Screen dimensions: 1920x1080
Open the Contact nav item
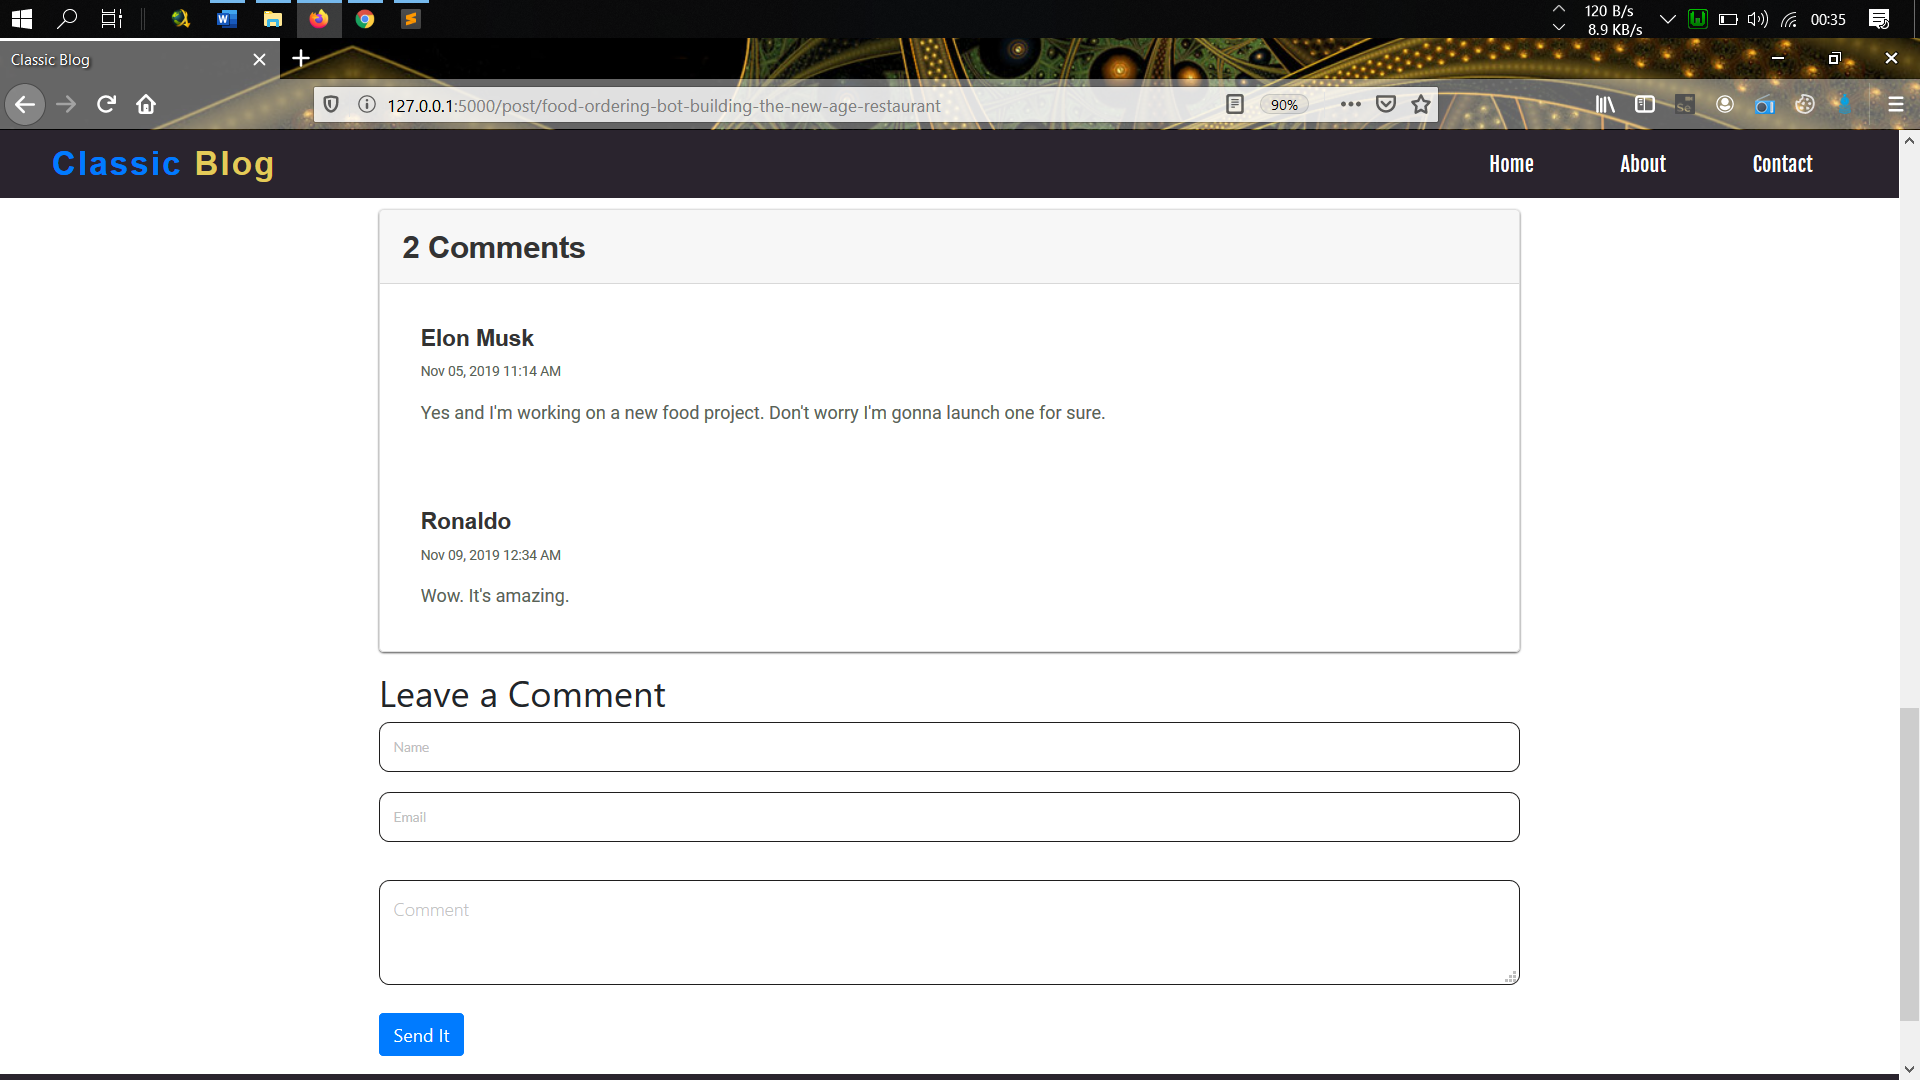click(1782, 164)
